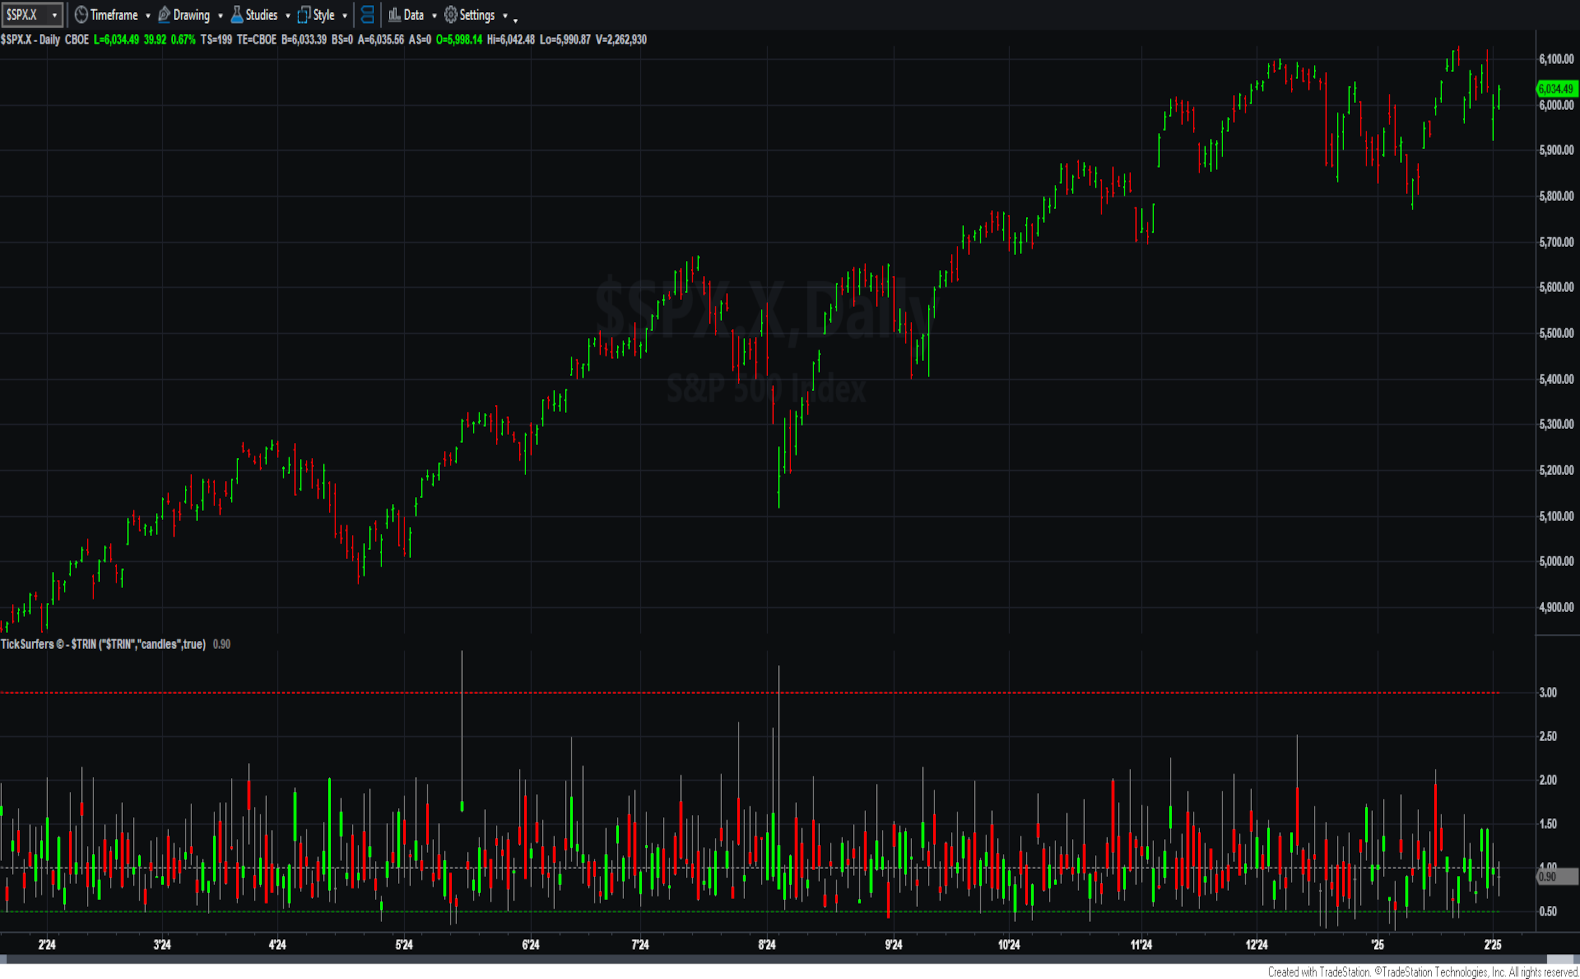
Task: Click the Settings gear icon
Action: [451, 15]
